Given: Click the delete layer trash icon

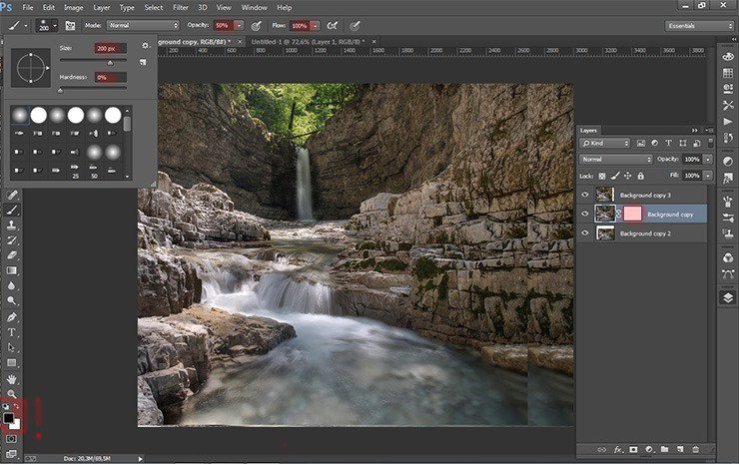Looking at the screenshot, I should coord(696,449).
